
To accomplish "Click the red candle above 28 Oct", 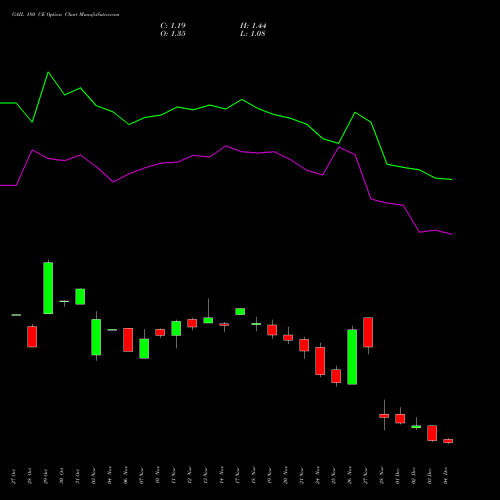I will click(32, 337).
